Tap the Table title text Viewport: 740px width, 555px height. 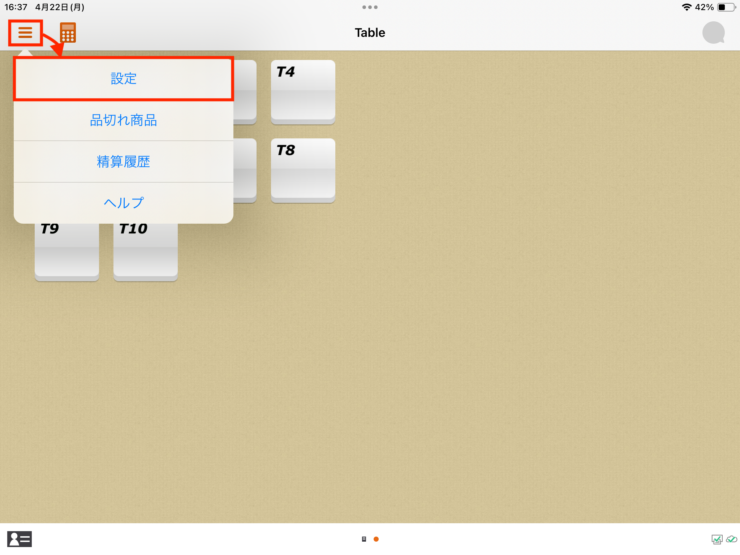click(x=370, y=33)
